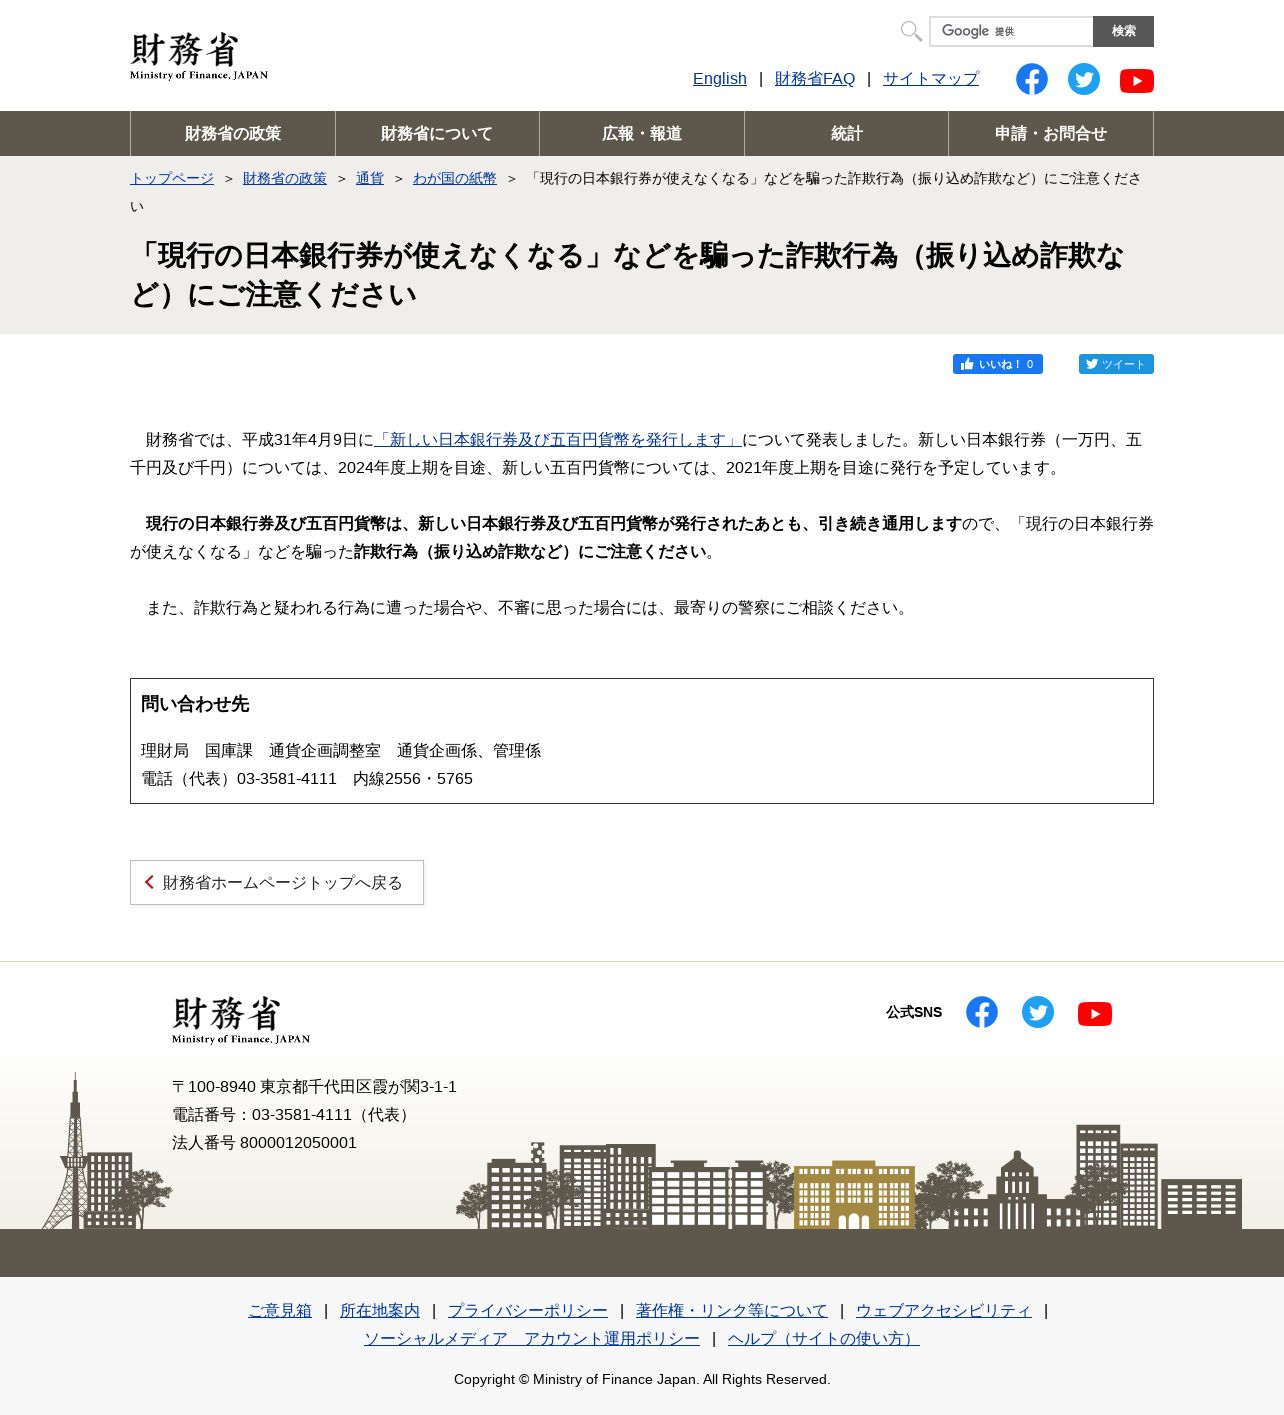This screenshot has height=1415, width=1284.
Task: Click the footer Twitter icon
Action: [1038, 1012]
